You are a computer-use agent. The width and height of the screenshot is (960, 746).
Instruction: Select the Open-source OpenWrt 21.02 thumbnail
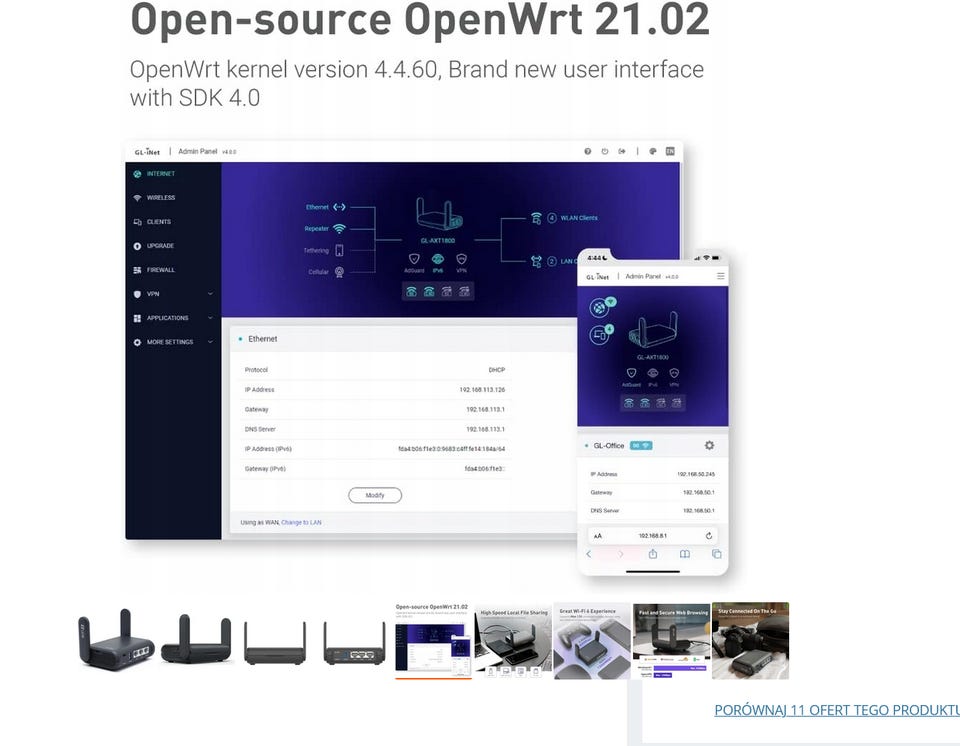(x=433, y=640)
